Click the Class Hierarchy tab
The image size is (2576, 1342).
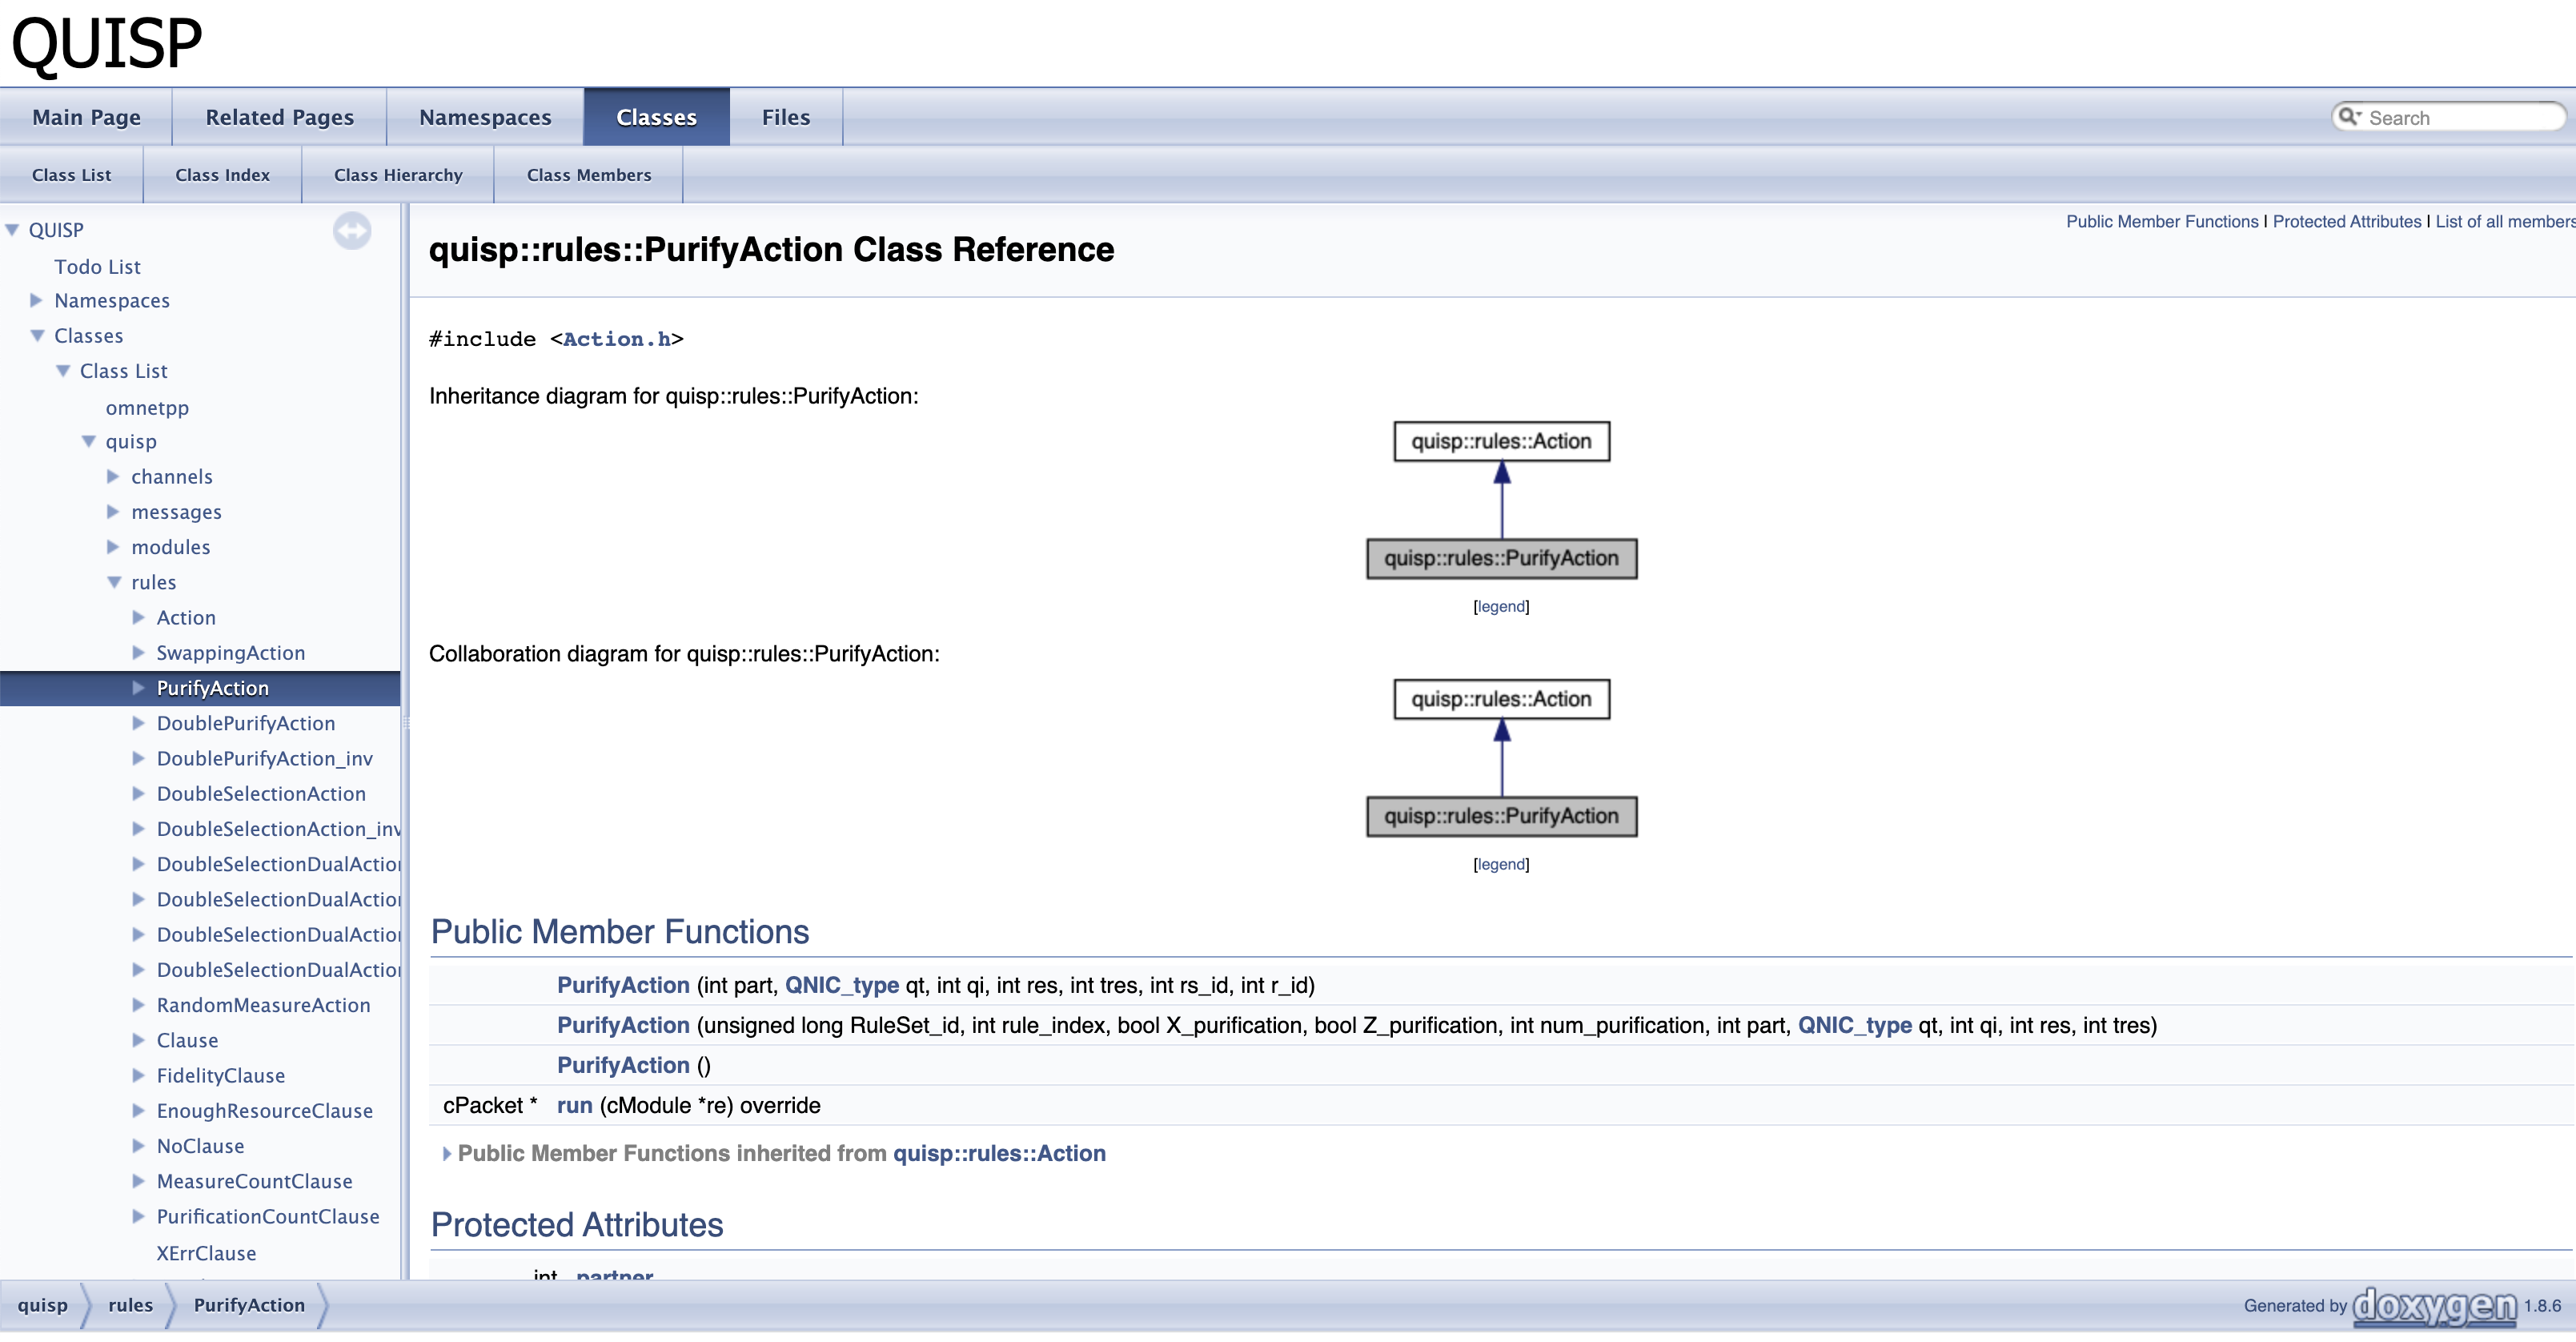click(x=399, y=174)
